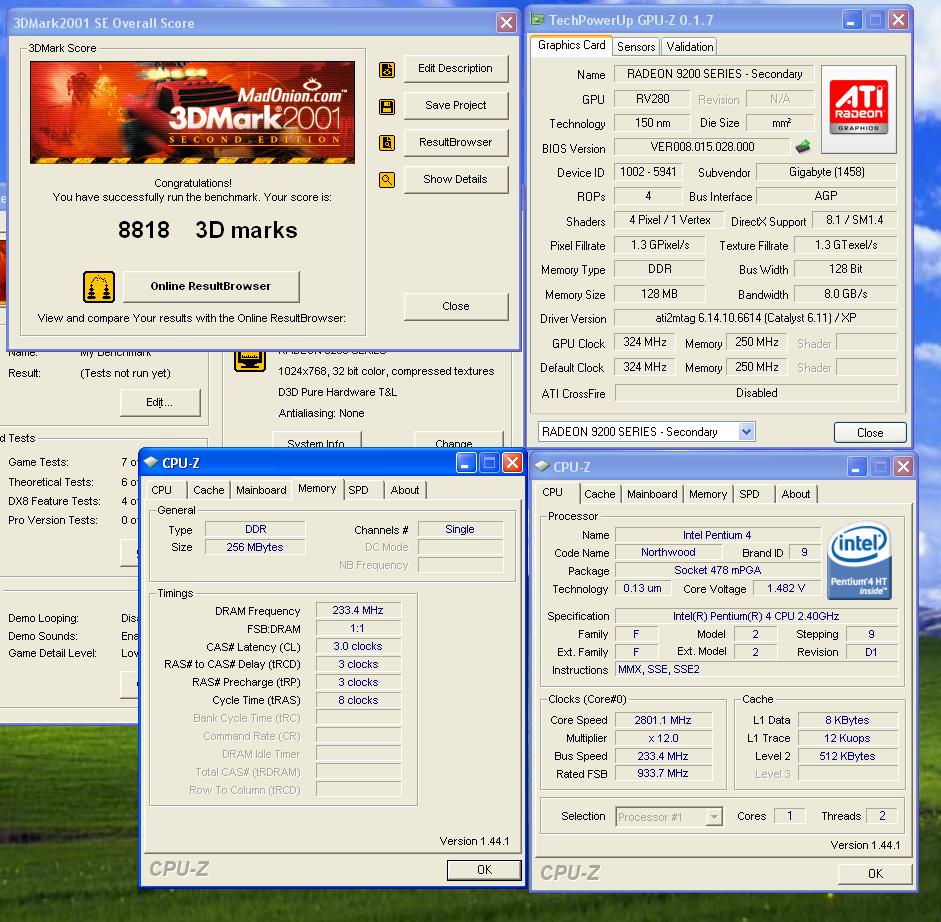Click the Save Project floppy icon
This screenshot has width=941, height=922.
[x=387, y=107]
